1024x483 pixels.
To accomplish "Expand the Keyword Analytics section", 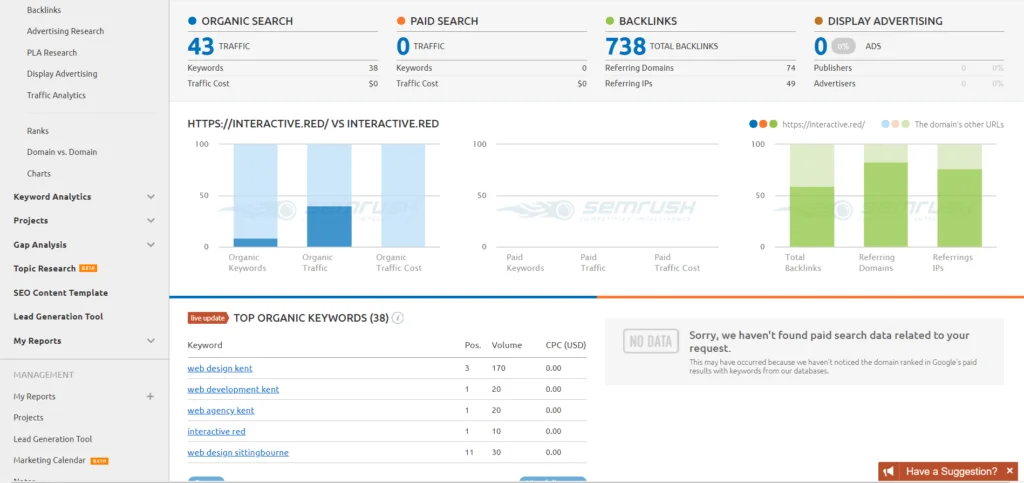I will pyautogui.click(x=151, y=196).
